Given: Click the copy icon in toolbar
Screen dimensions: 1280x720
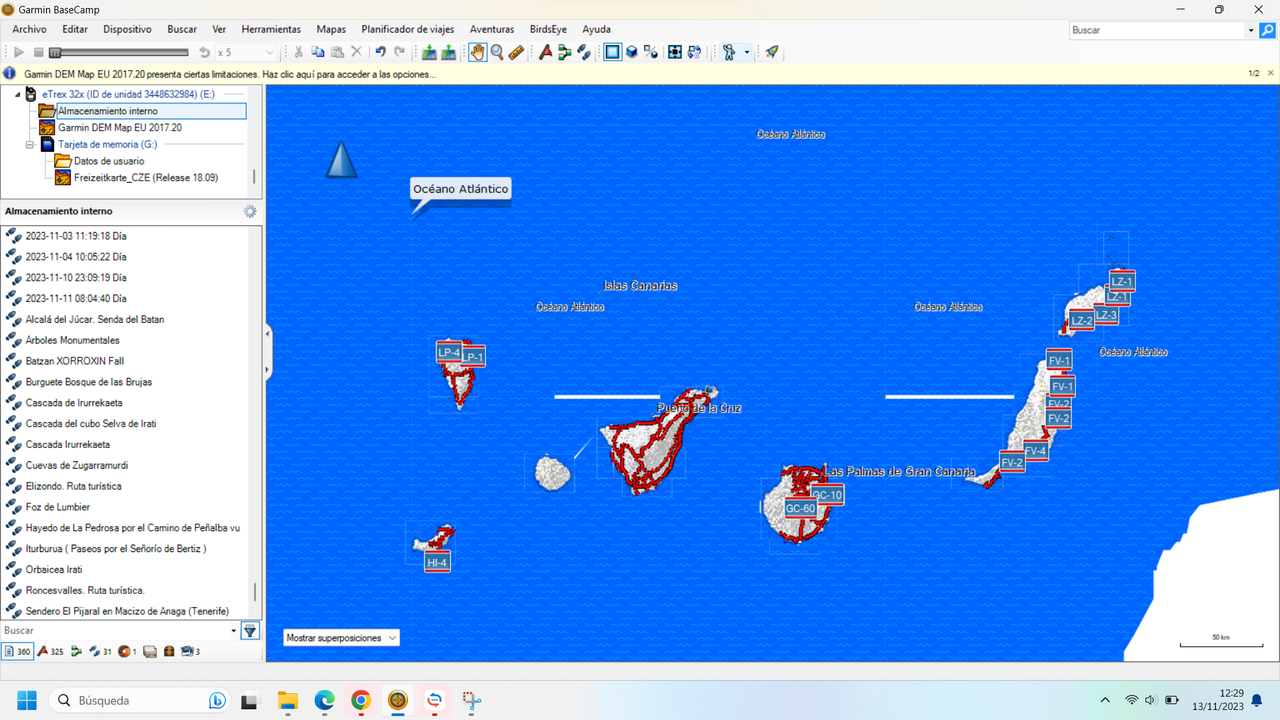Looking at the screenshot, I should point(318,52).
